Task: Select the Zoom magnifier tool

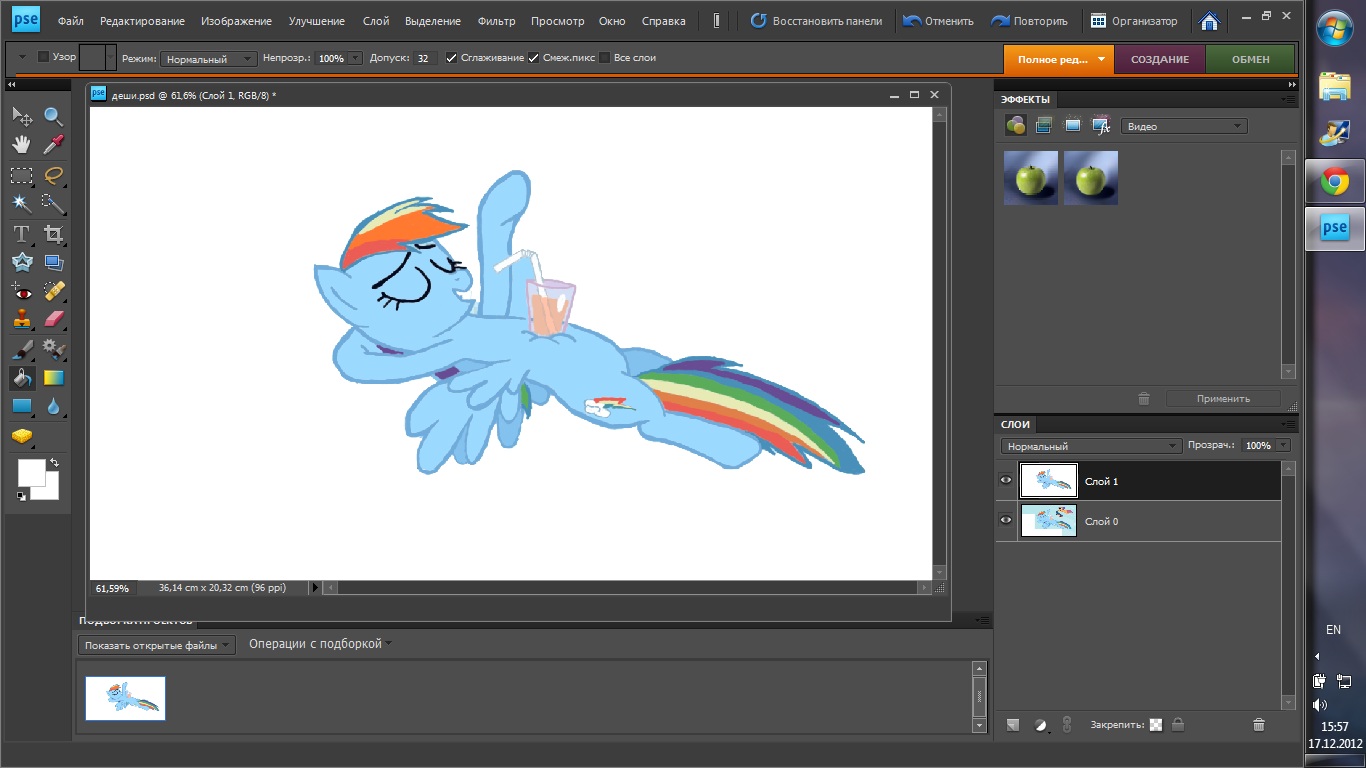Action: click(53, 117)
